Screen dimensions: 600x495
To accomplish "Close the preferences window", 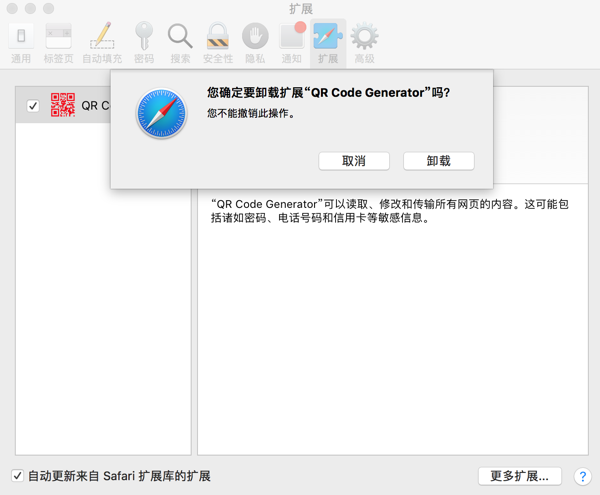I will click(12, 8).
